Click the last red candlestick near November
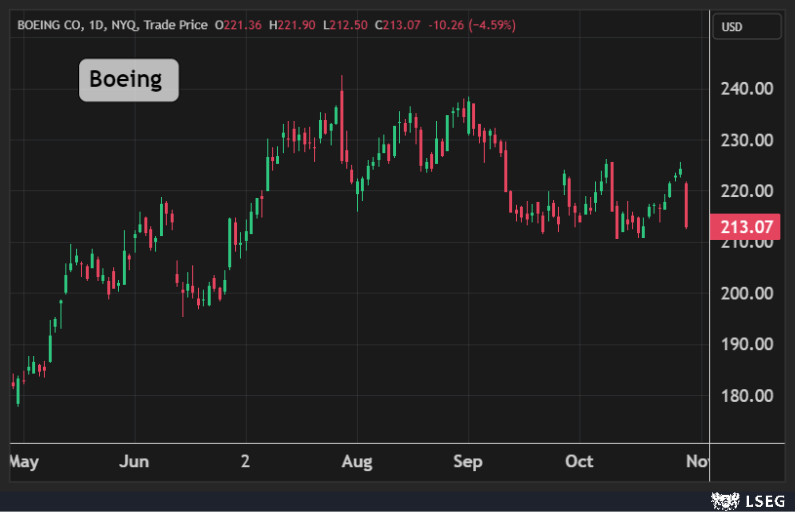Screen dimensions: 795x512 click(x=686, y=205)
